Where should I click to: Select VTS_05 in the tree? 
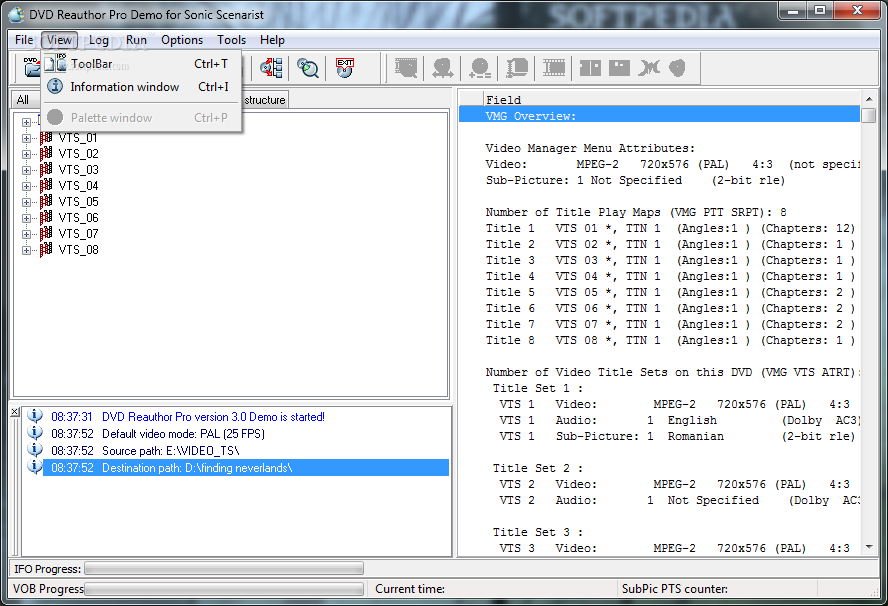point(78,202)
